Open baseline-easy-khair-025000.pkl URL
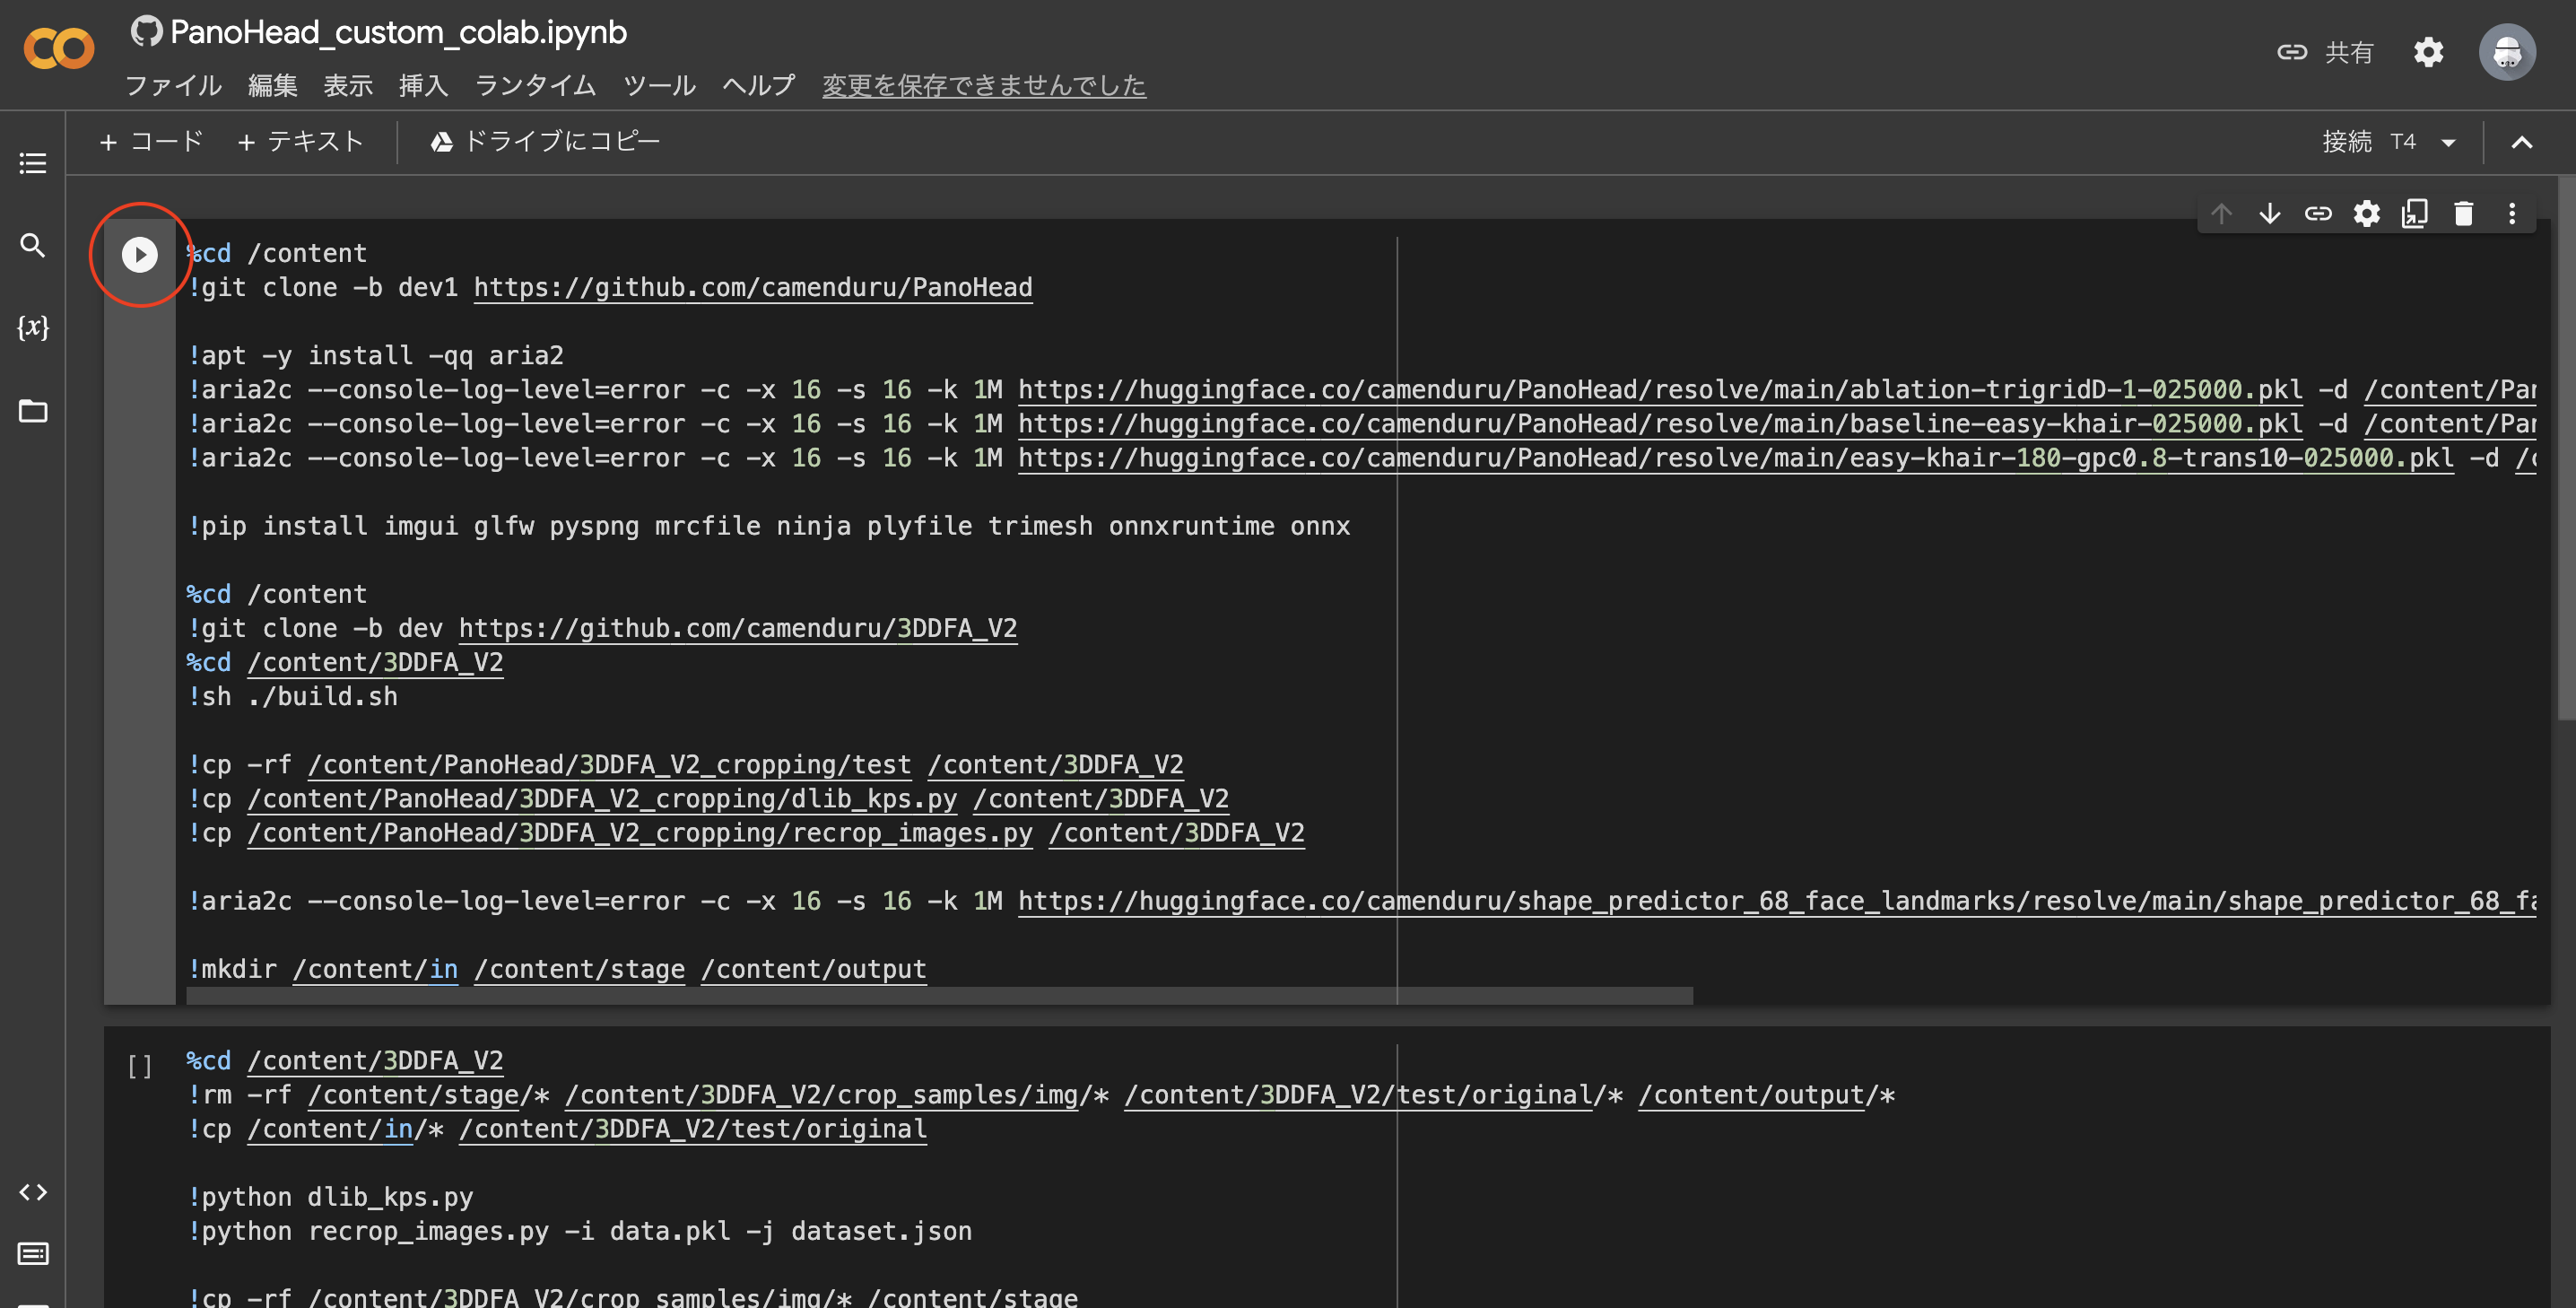 1660,424
